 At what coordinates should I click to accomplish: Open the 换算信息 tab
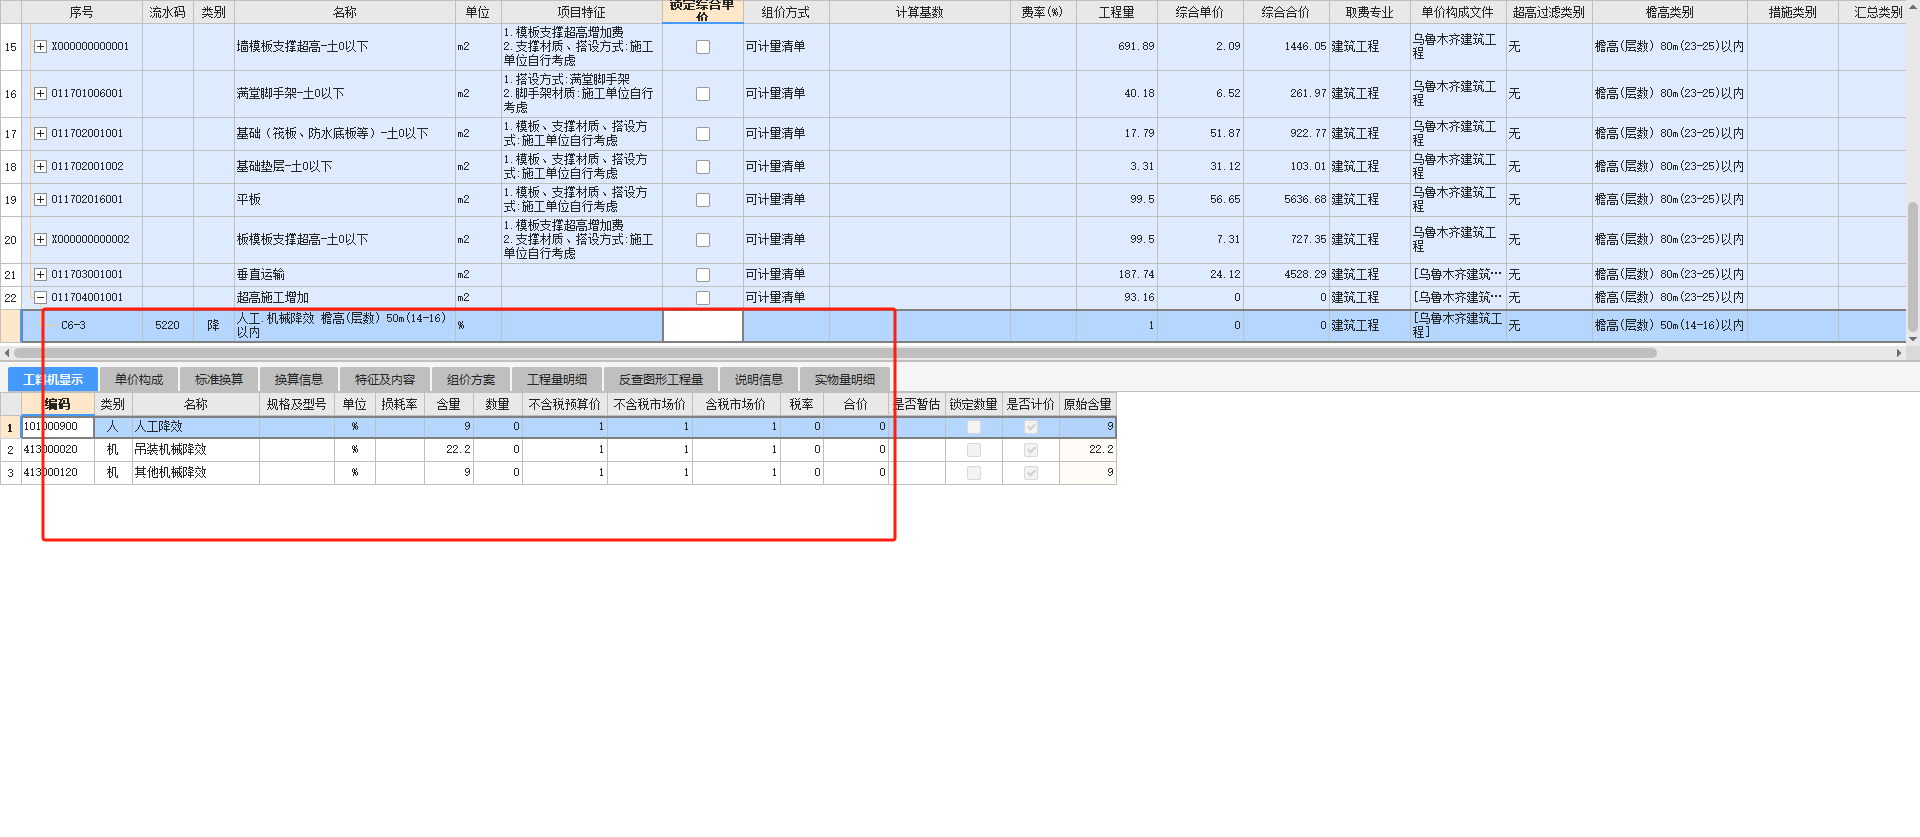(299, 380)
